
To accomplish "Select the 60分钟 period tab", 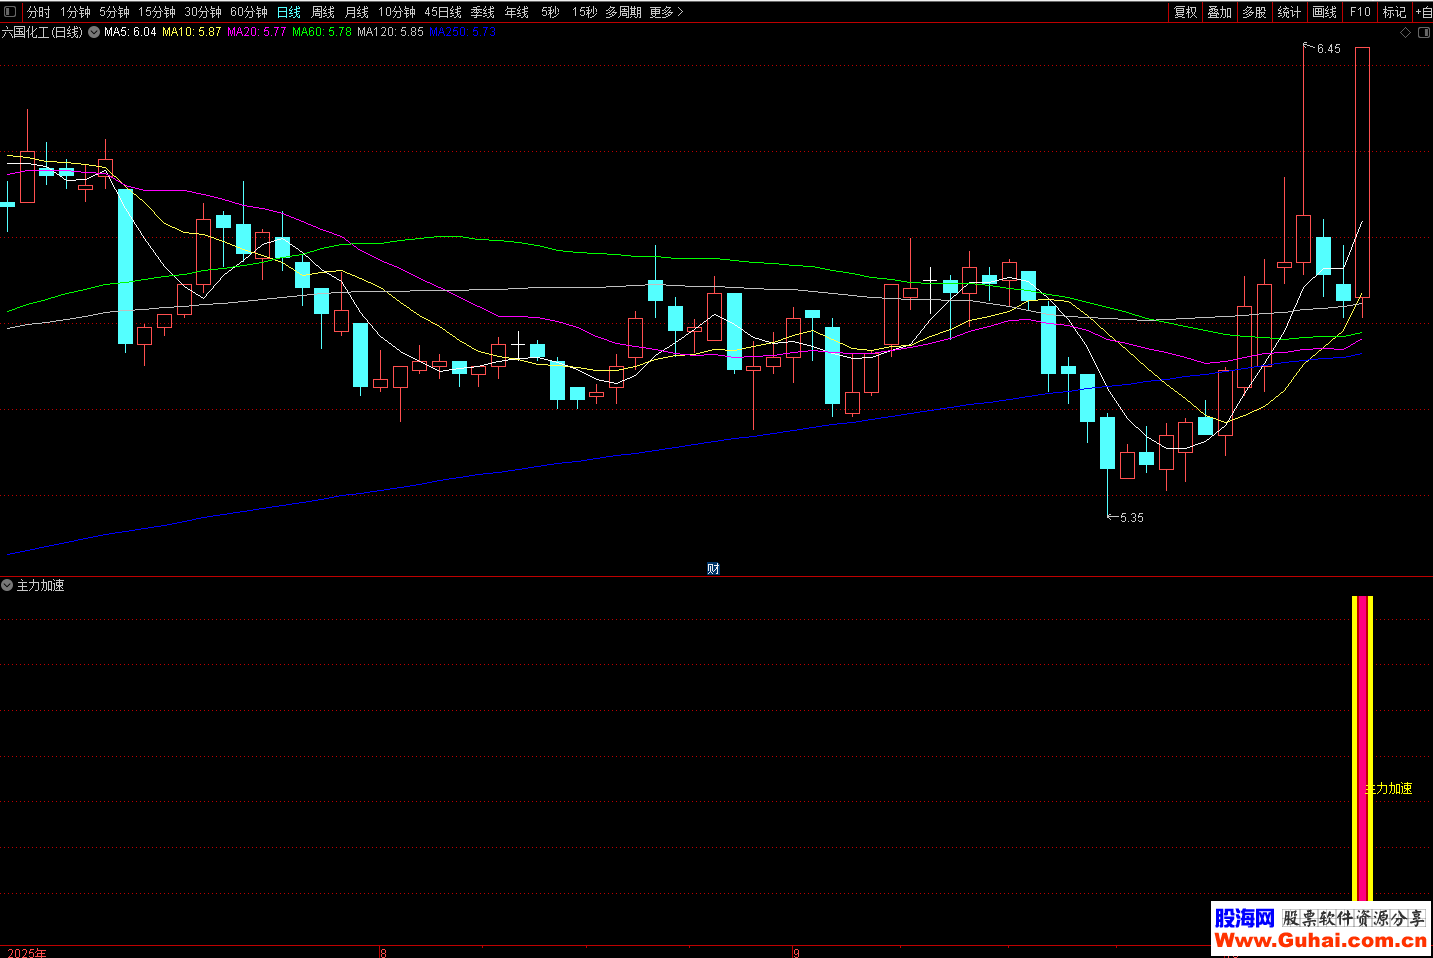I will [x=249, y=12].
